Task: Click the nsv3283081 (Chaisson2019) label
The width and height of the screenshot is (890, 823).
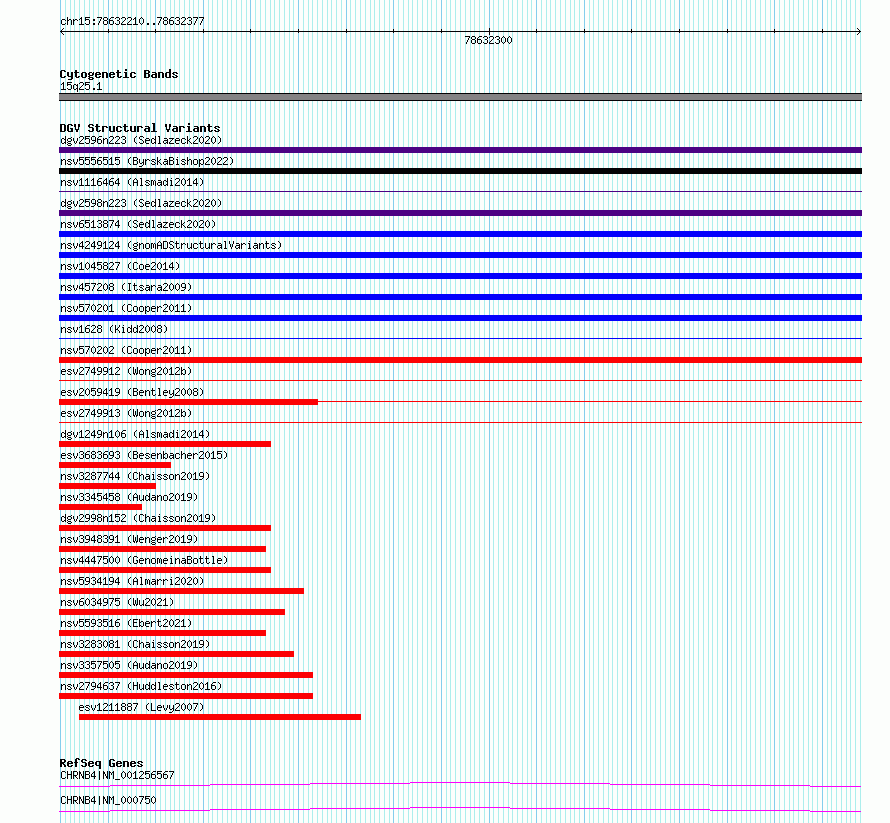Action: coord(135,644)
